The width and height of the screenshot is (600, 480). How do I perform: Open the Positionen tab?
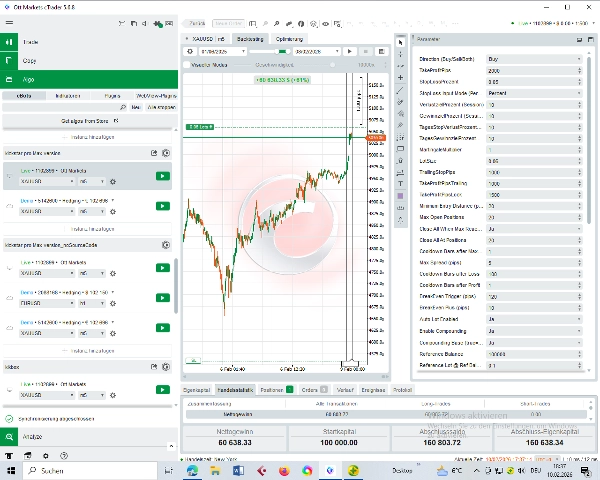(x=276, y=390)
